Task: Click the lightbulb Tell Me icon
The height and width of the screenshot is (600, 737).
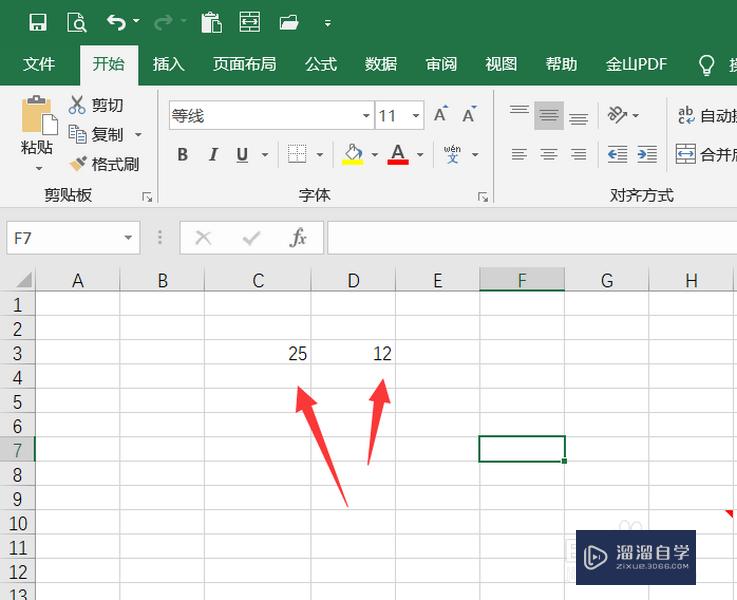Action: (706, 65)
